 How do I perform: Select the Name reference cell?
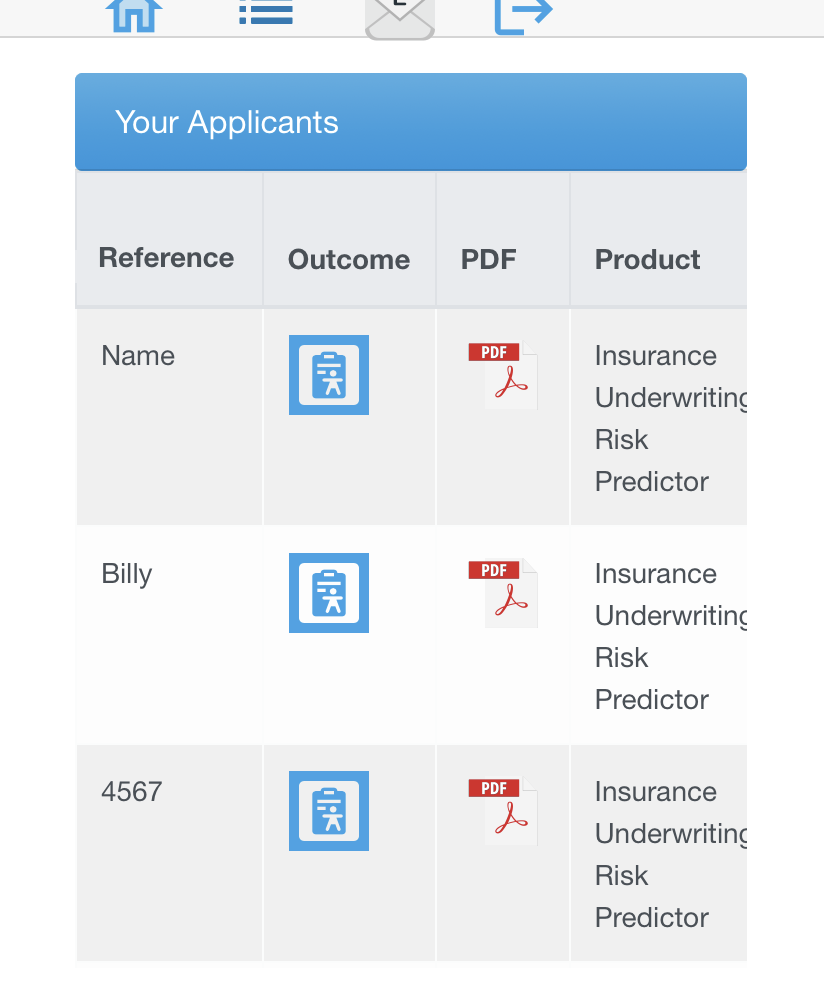138,356
